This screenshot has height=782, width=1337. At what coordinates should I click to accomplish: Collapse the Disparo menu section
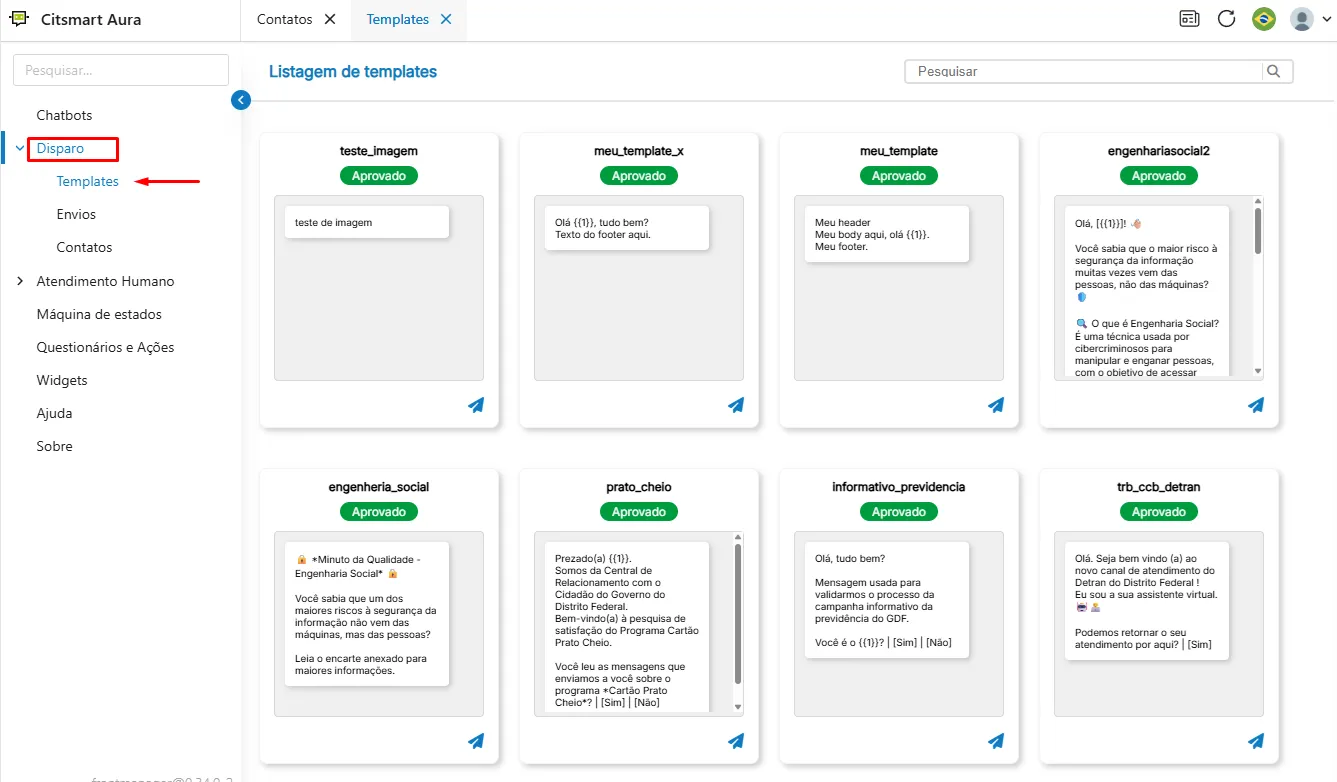[x=20, y=148]
